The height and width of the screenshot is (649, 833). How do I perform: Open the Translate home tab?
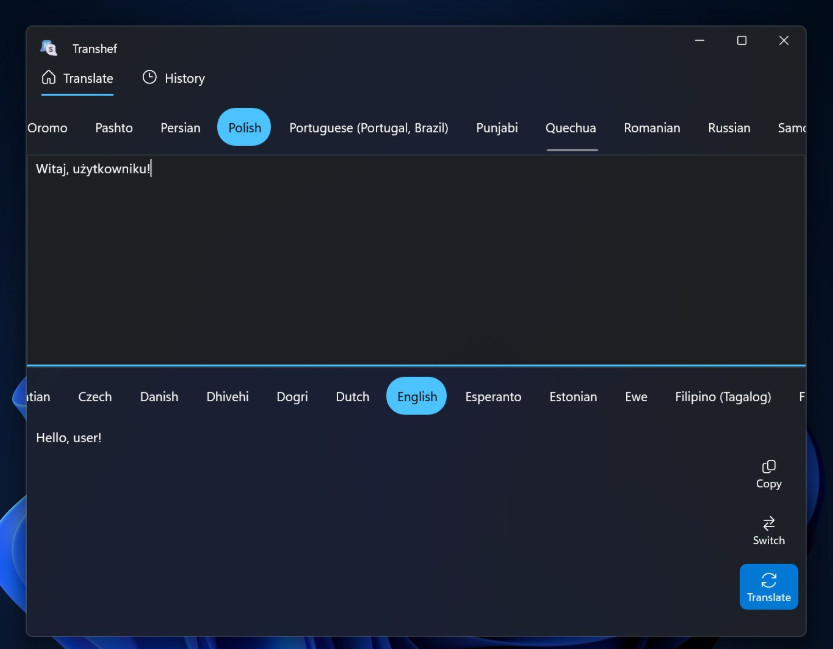(x=78, y=79)
